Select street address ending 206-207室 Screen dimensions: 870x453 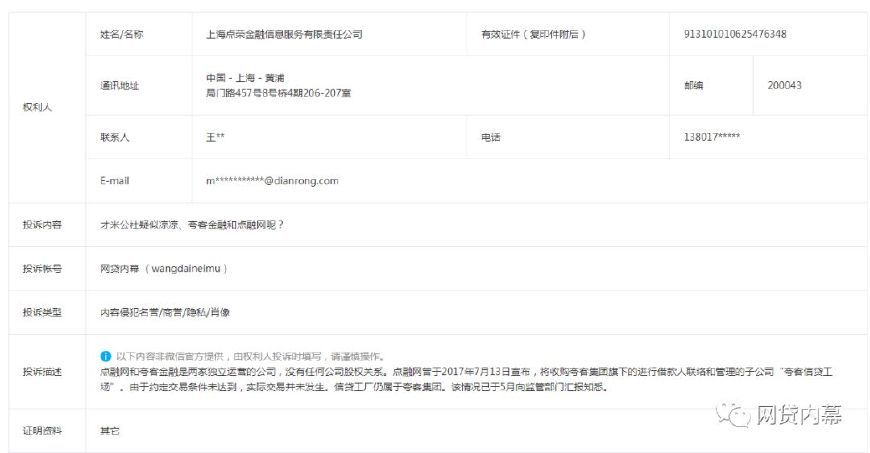pyautogui.click(x=279, y=93)
